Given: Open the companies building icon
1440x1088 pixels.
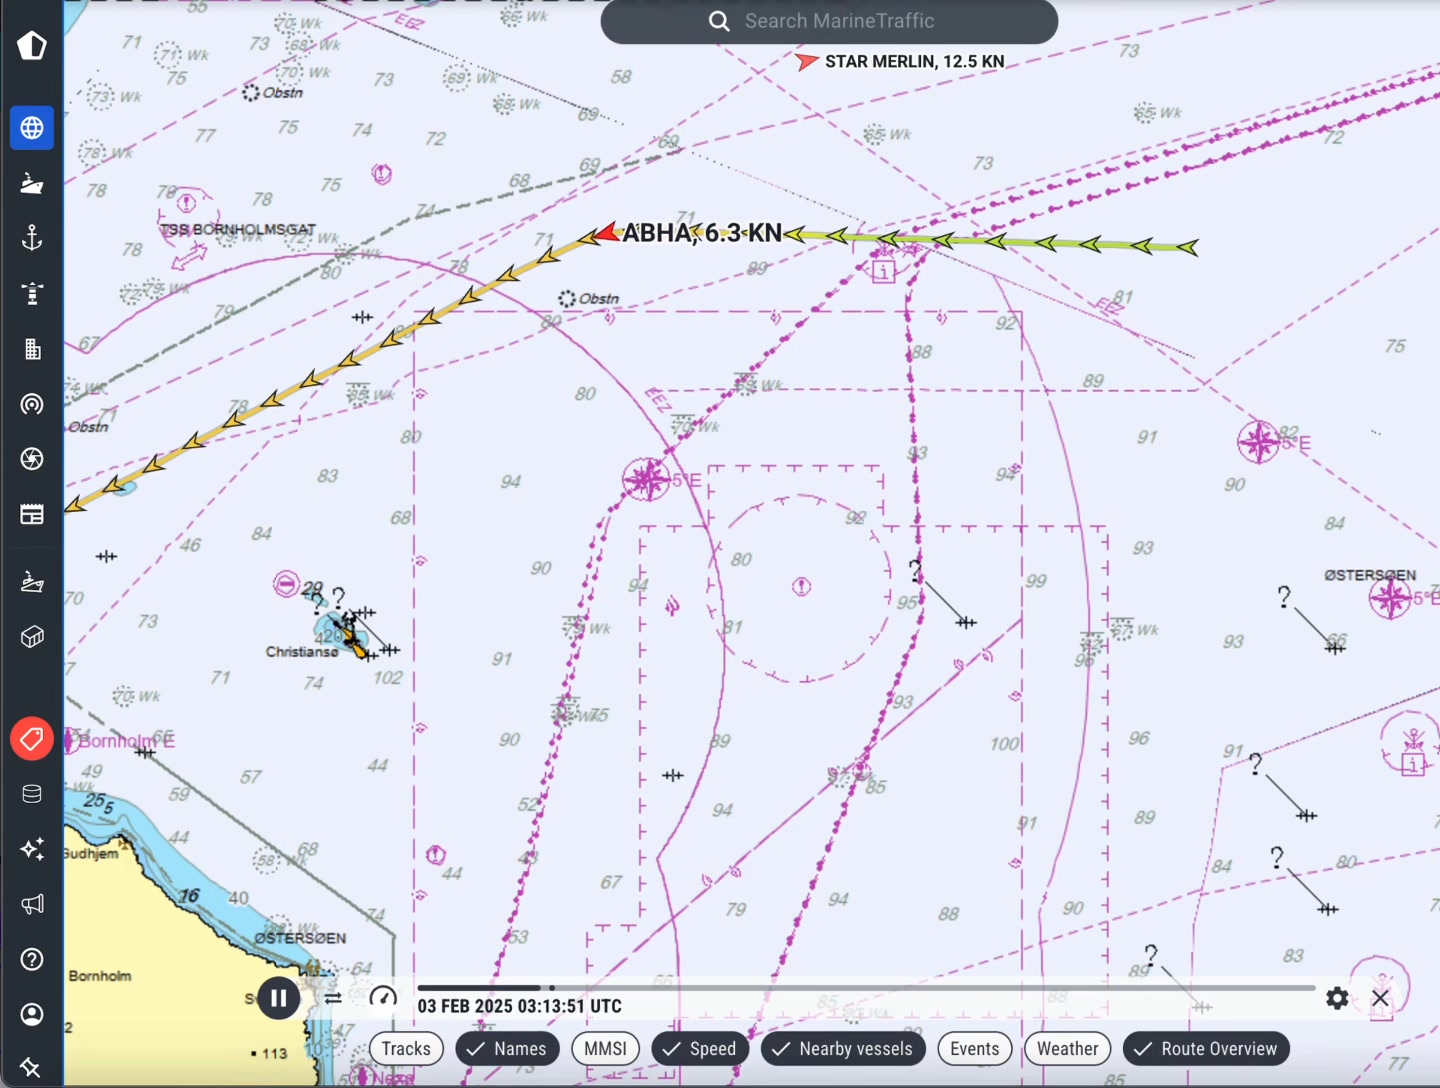Looking at the screenshot, I should (x=32, y=349).
